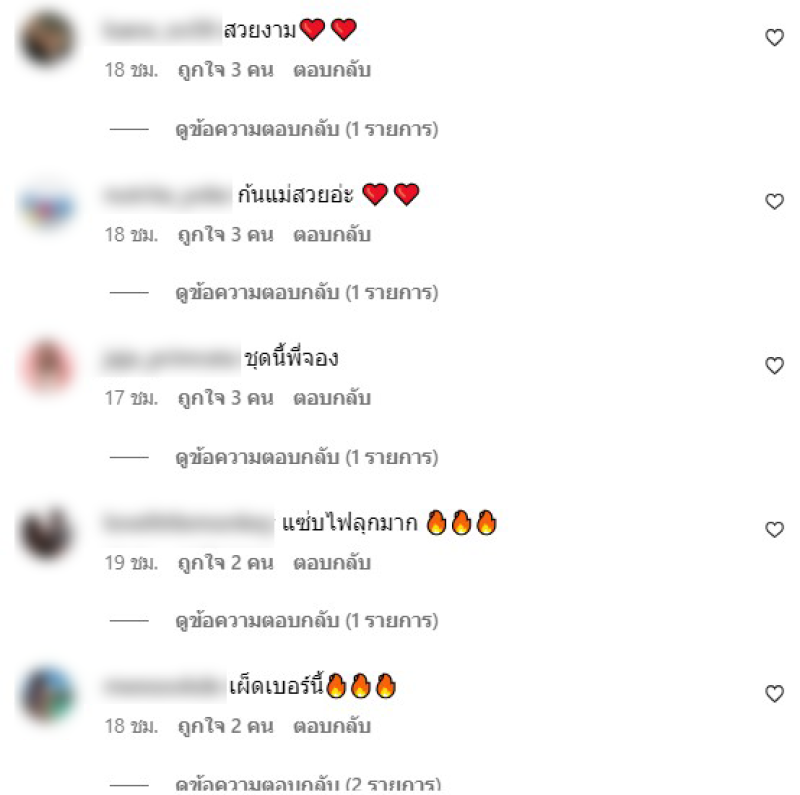Open profile picture of ชุดนี้พี่จอง commenter
Screen dimensions: 800x795
pyautogui.click(x=47, y=366)
